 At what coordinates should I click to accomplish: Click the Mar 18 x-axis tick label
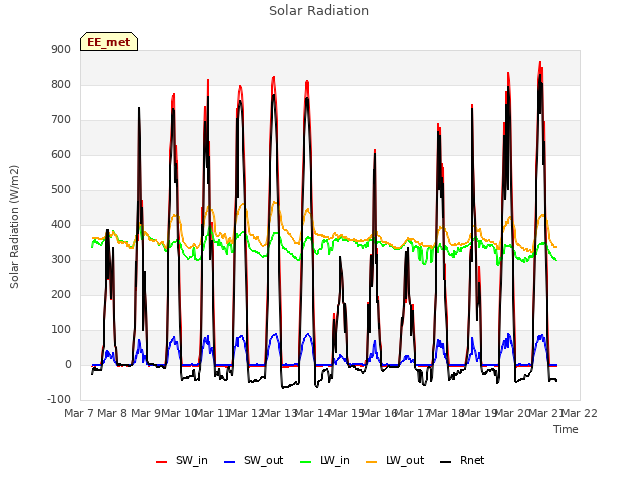pos(446,413)
